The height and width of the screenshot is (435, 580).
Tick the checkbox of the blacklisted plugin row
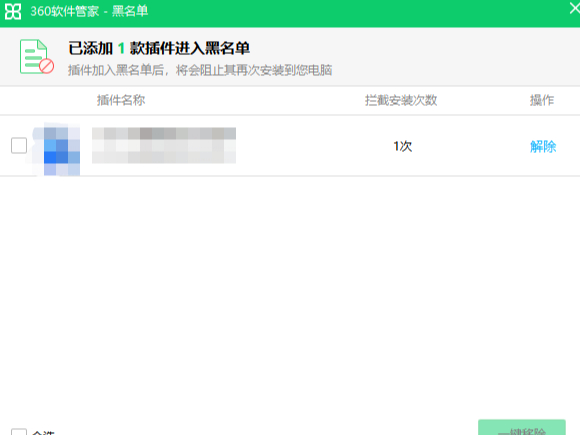[19, 145]
